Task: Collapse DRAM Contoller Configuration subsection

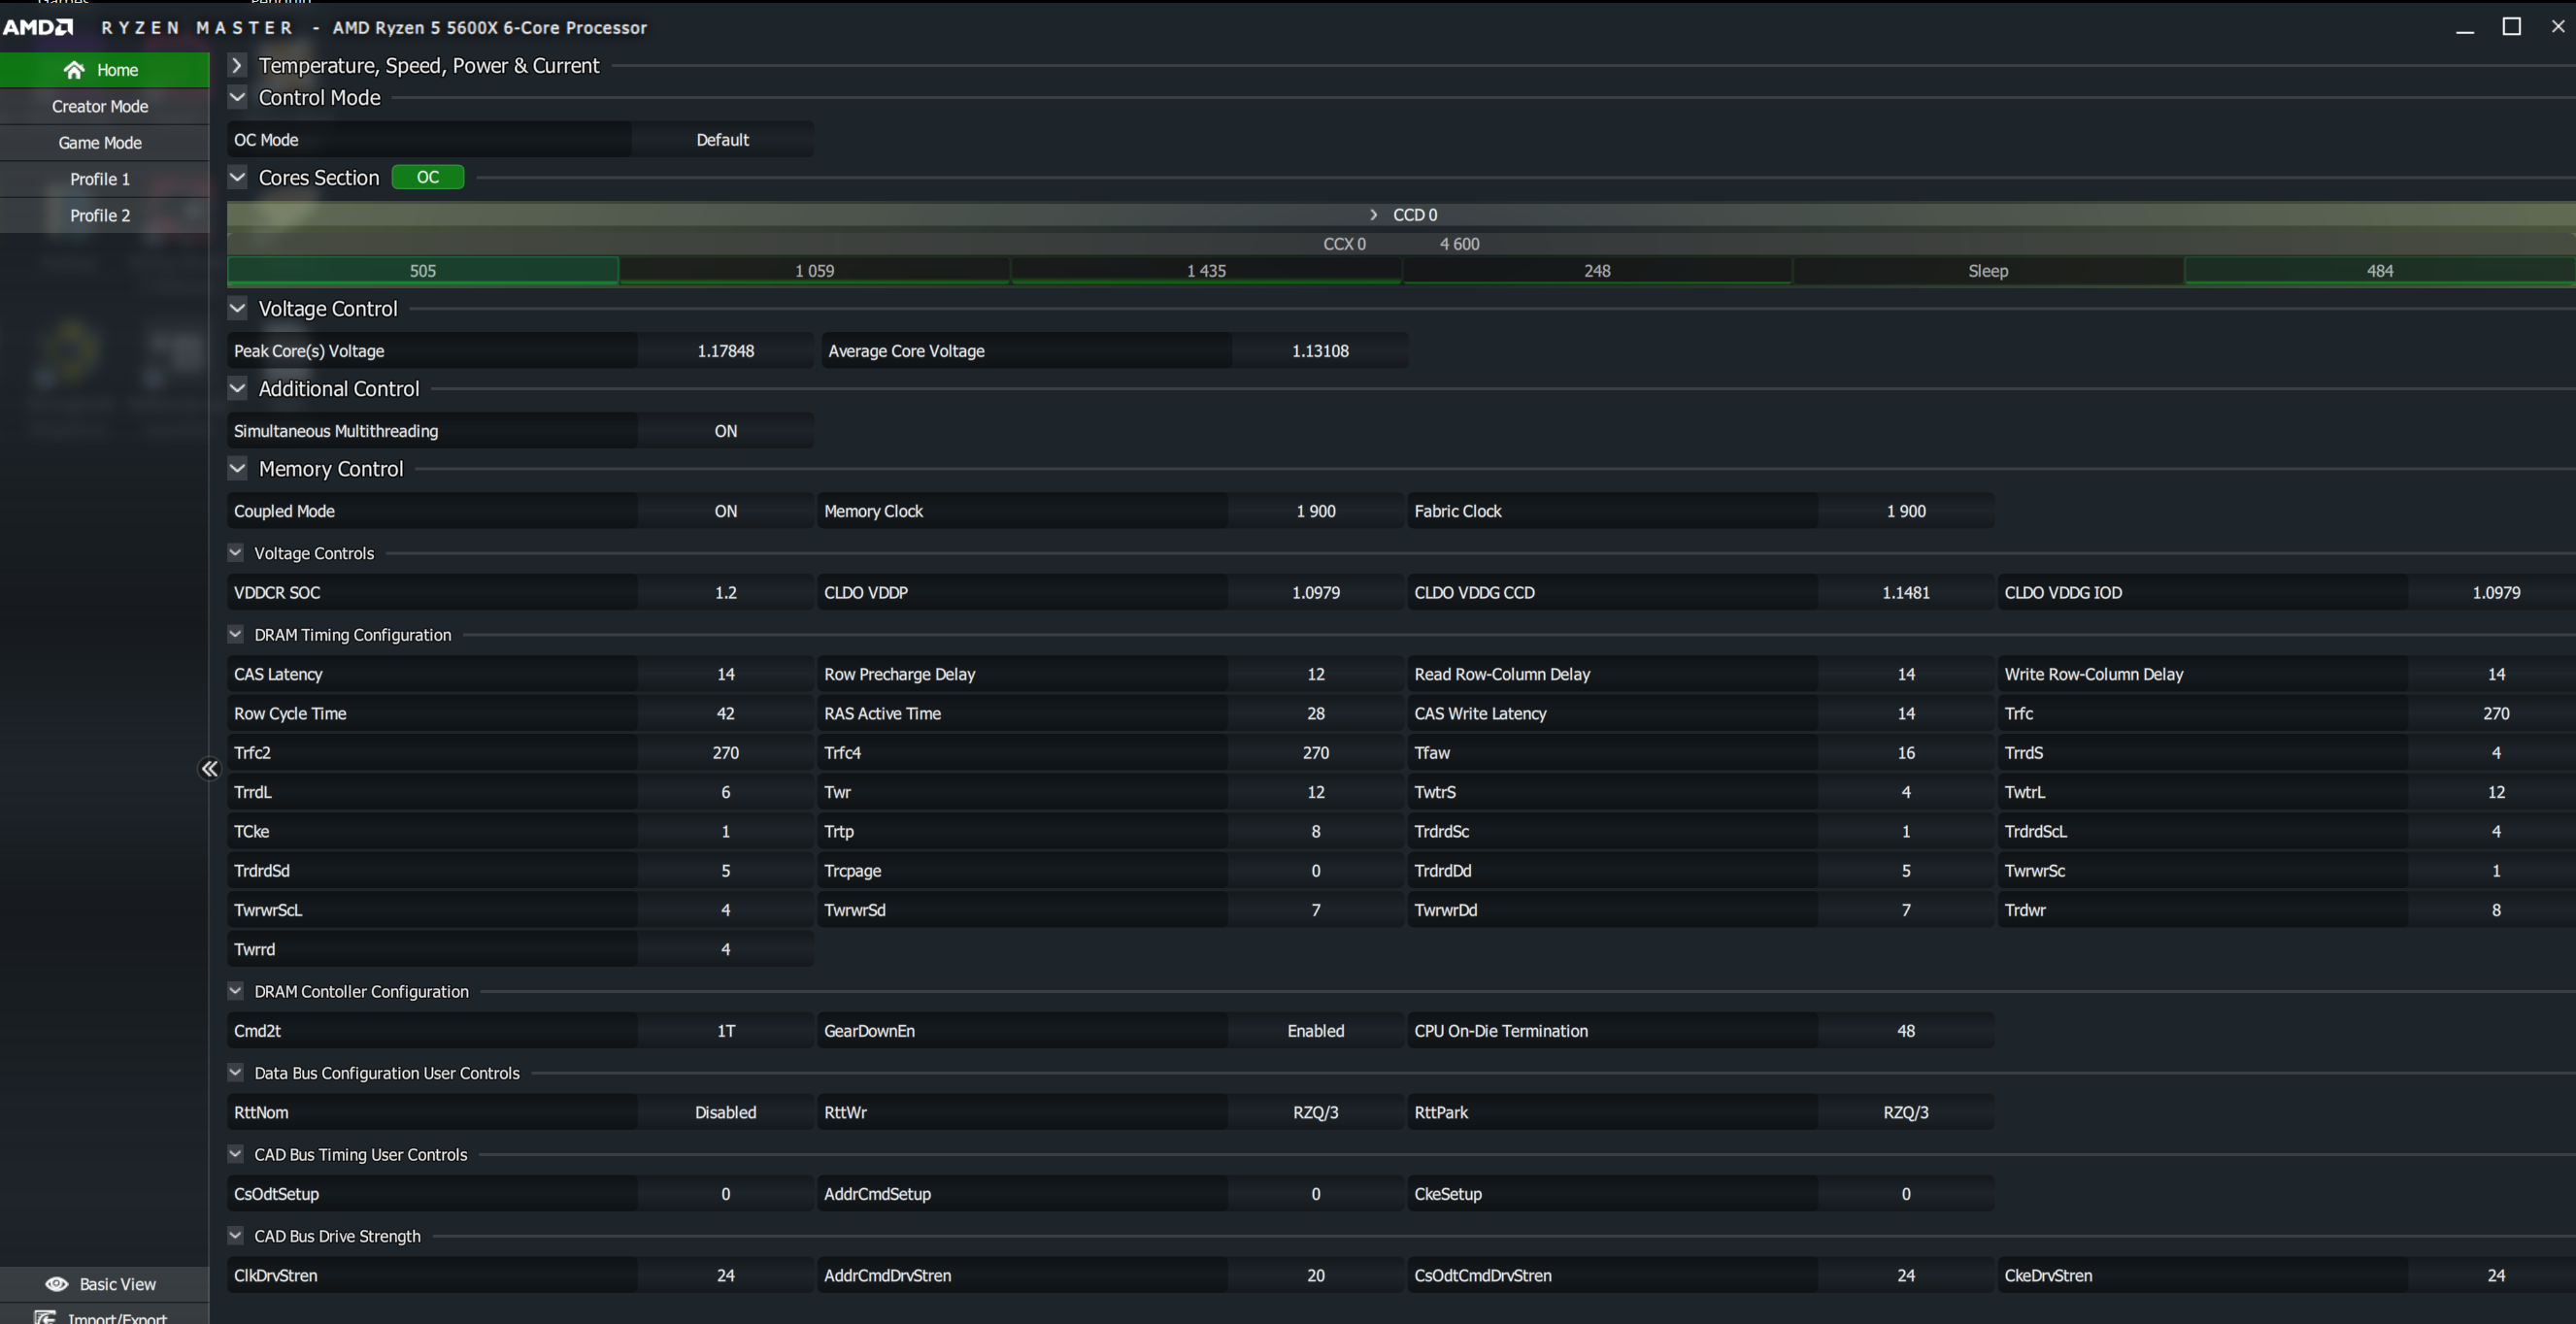Action: [x=235, y=991]
